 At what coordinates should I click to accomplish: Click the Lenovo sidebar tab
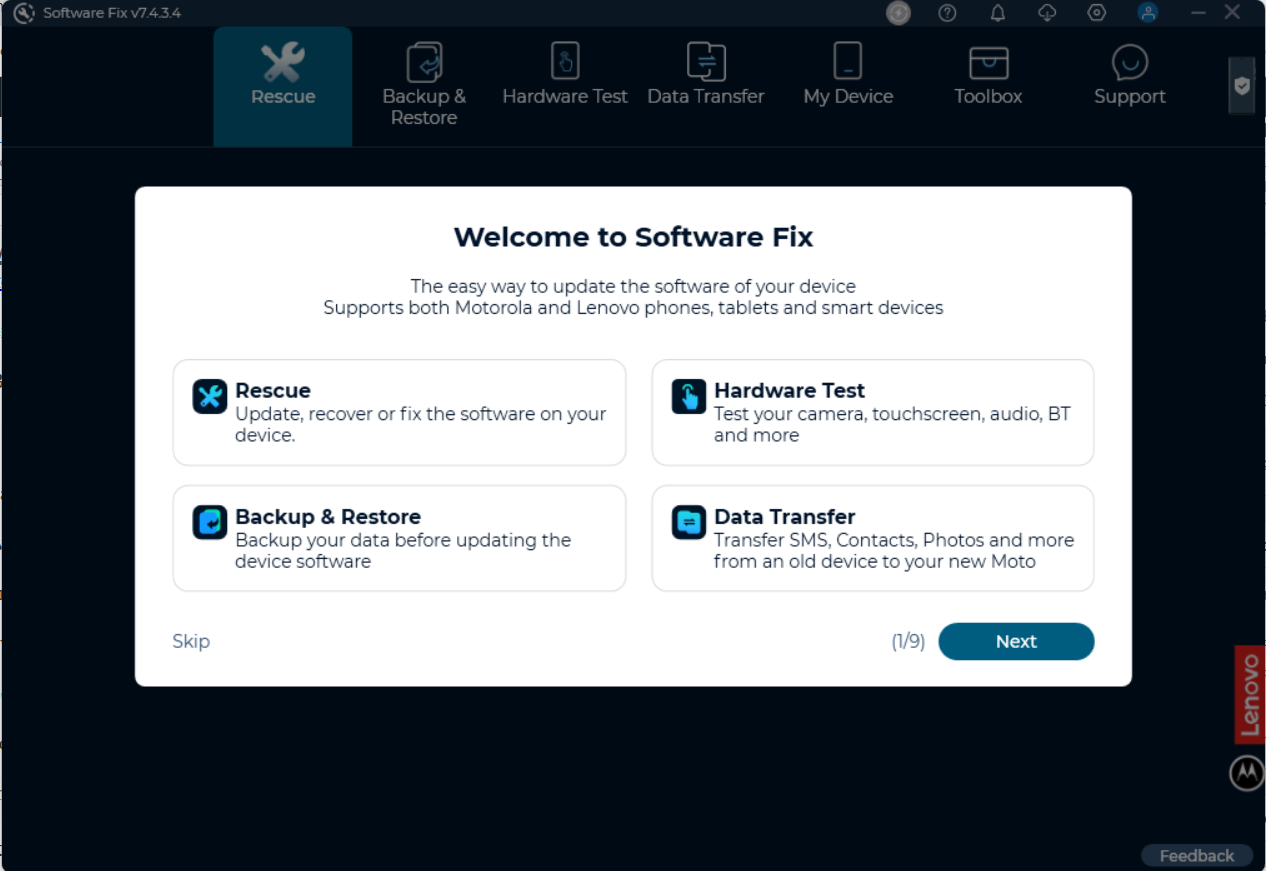(x=1249, y=694)
